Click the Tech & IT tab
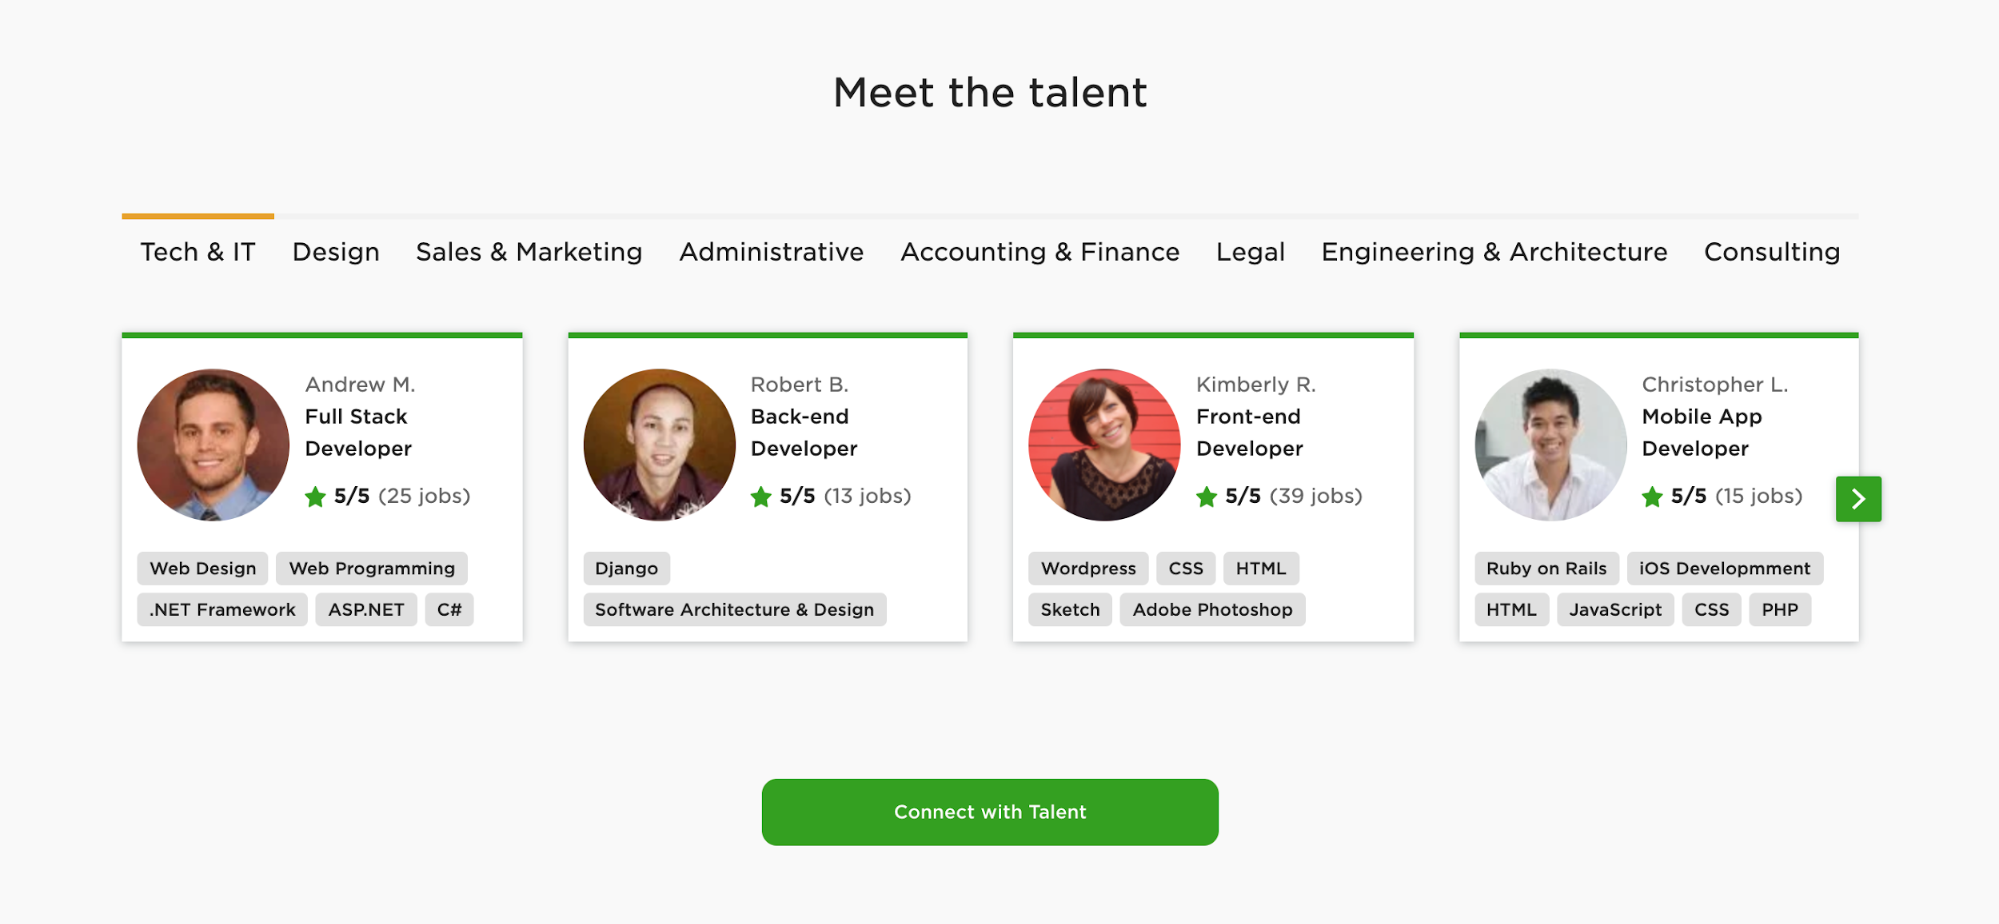Viewport: 1999px width, 924px height. click(198, 252)
